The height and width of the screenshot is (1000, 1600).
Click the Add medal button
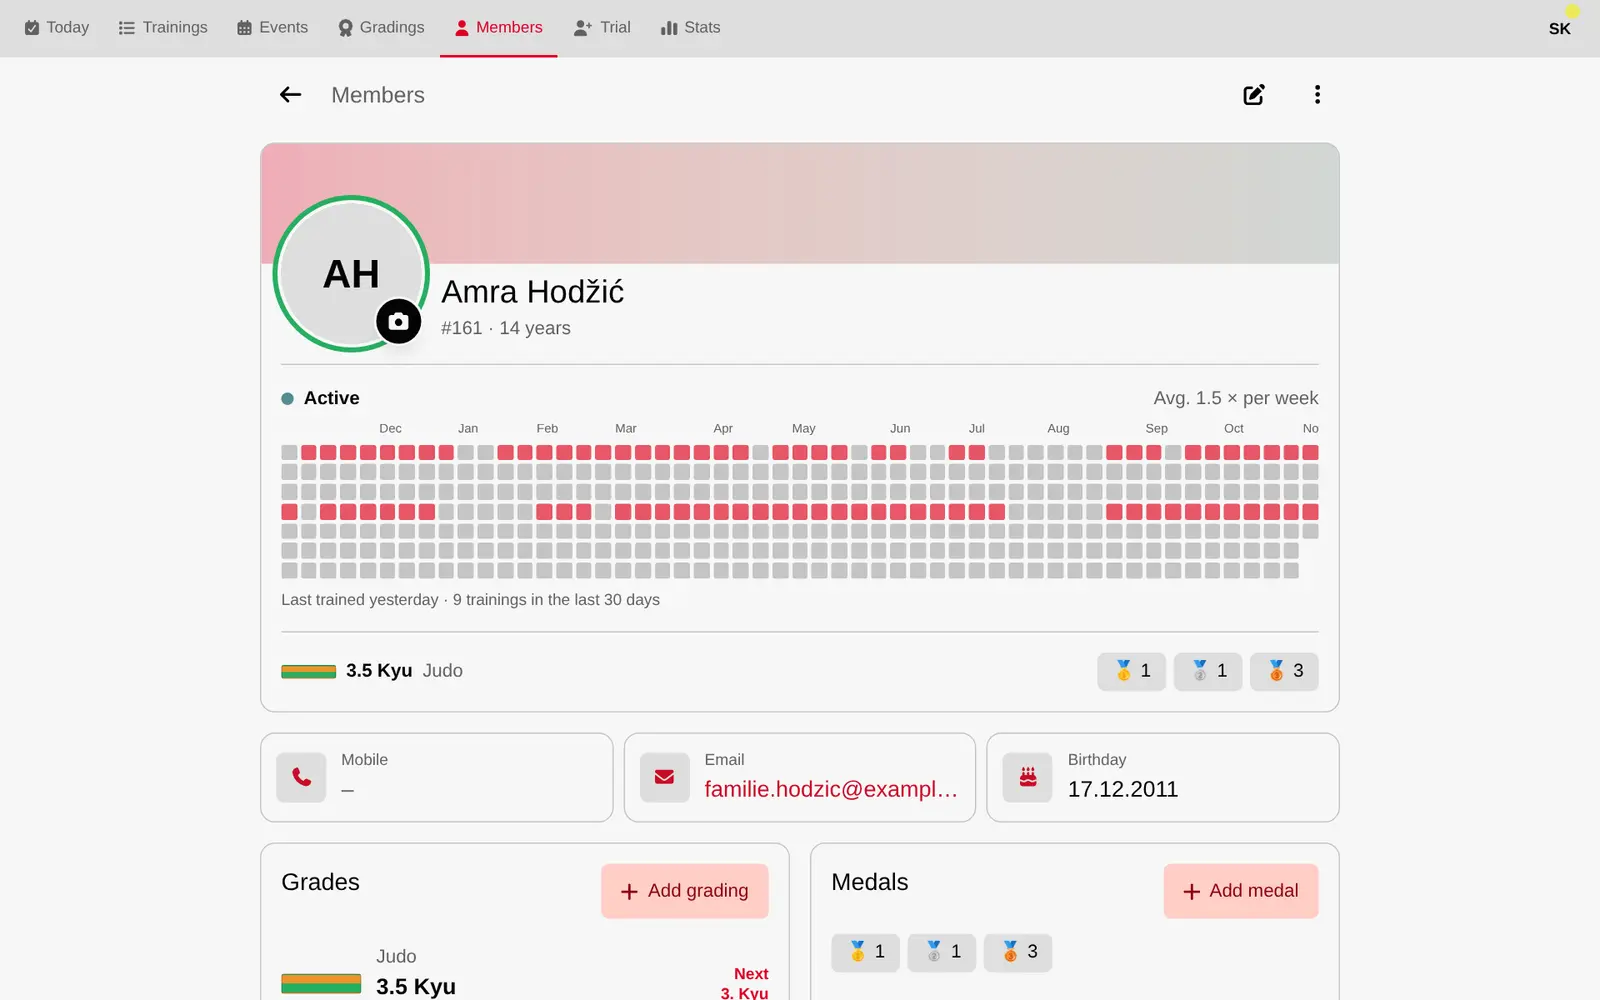[1241, 891]
